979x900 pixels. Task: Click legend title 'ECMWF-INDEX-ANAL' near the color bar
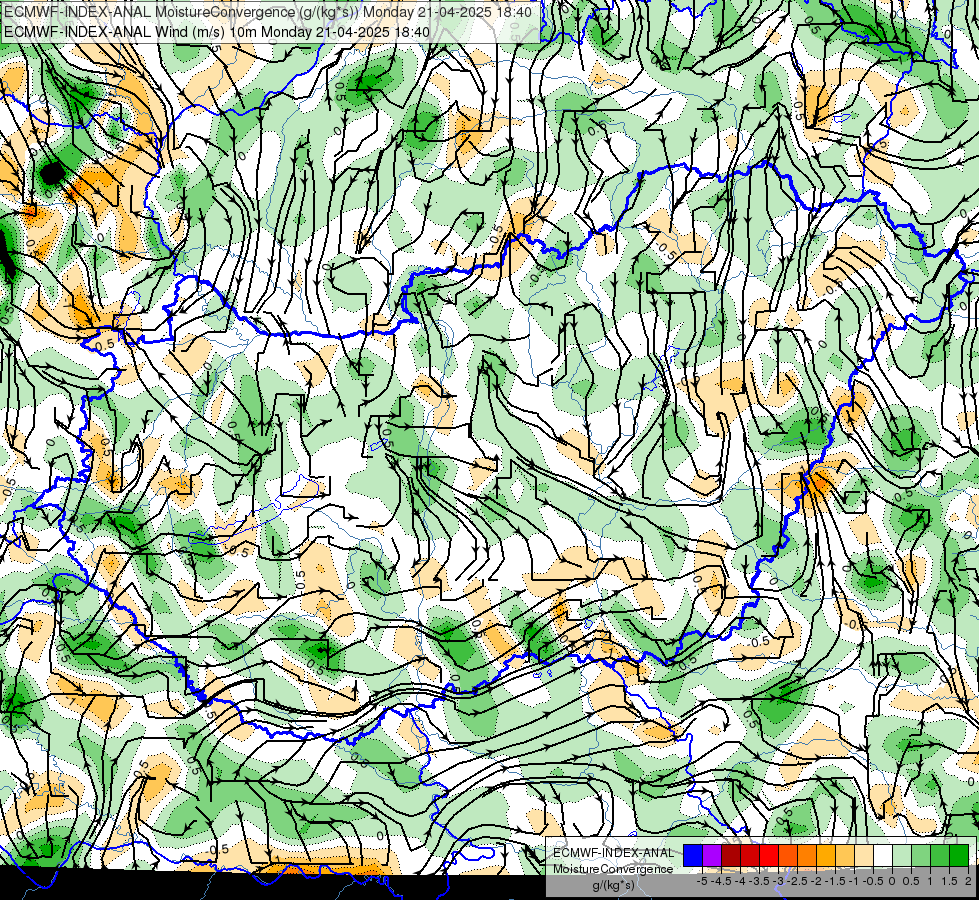[613, 853]
